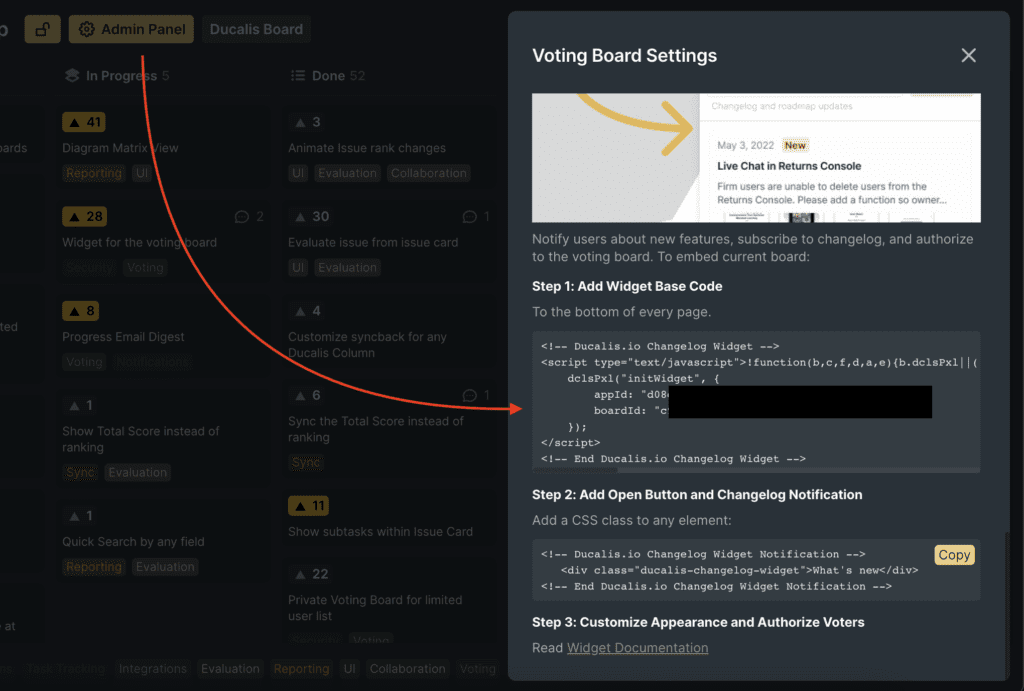The width and height of the screenshot is (1024, 691).
Task: Open comments on Widget for voting board
Action: point(249,216)
